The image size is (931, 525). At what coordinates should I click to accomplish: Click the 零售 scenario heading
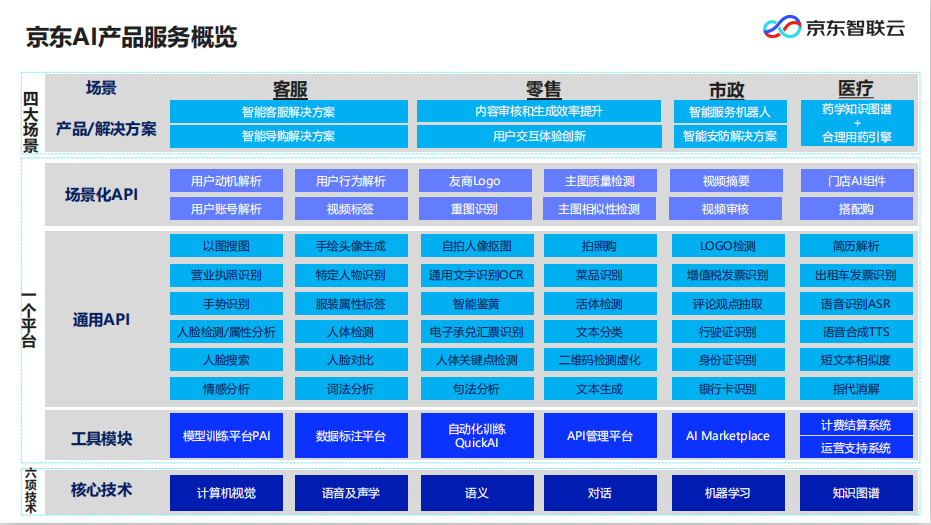543,89
